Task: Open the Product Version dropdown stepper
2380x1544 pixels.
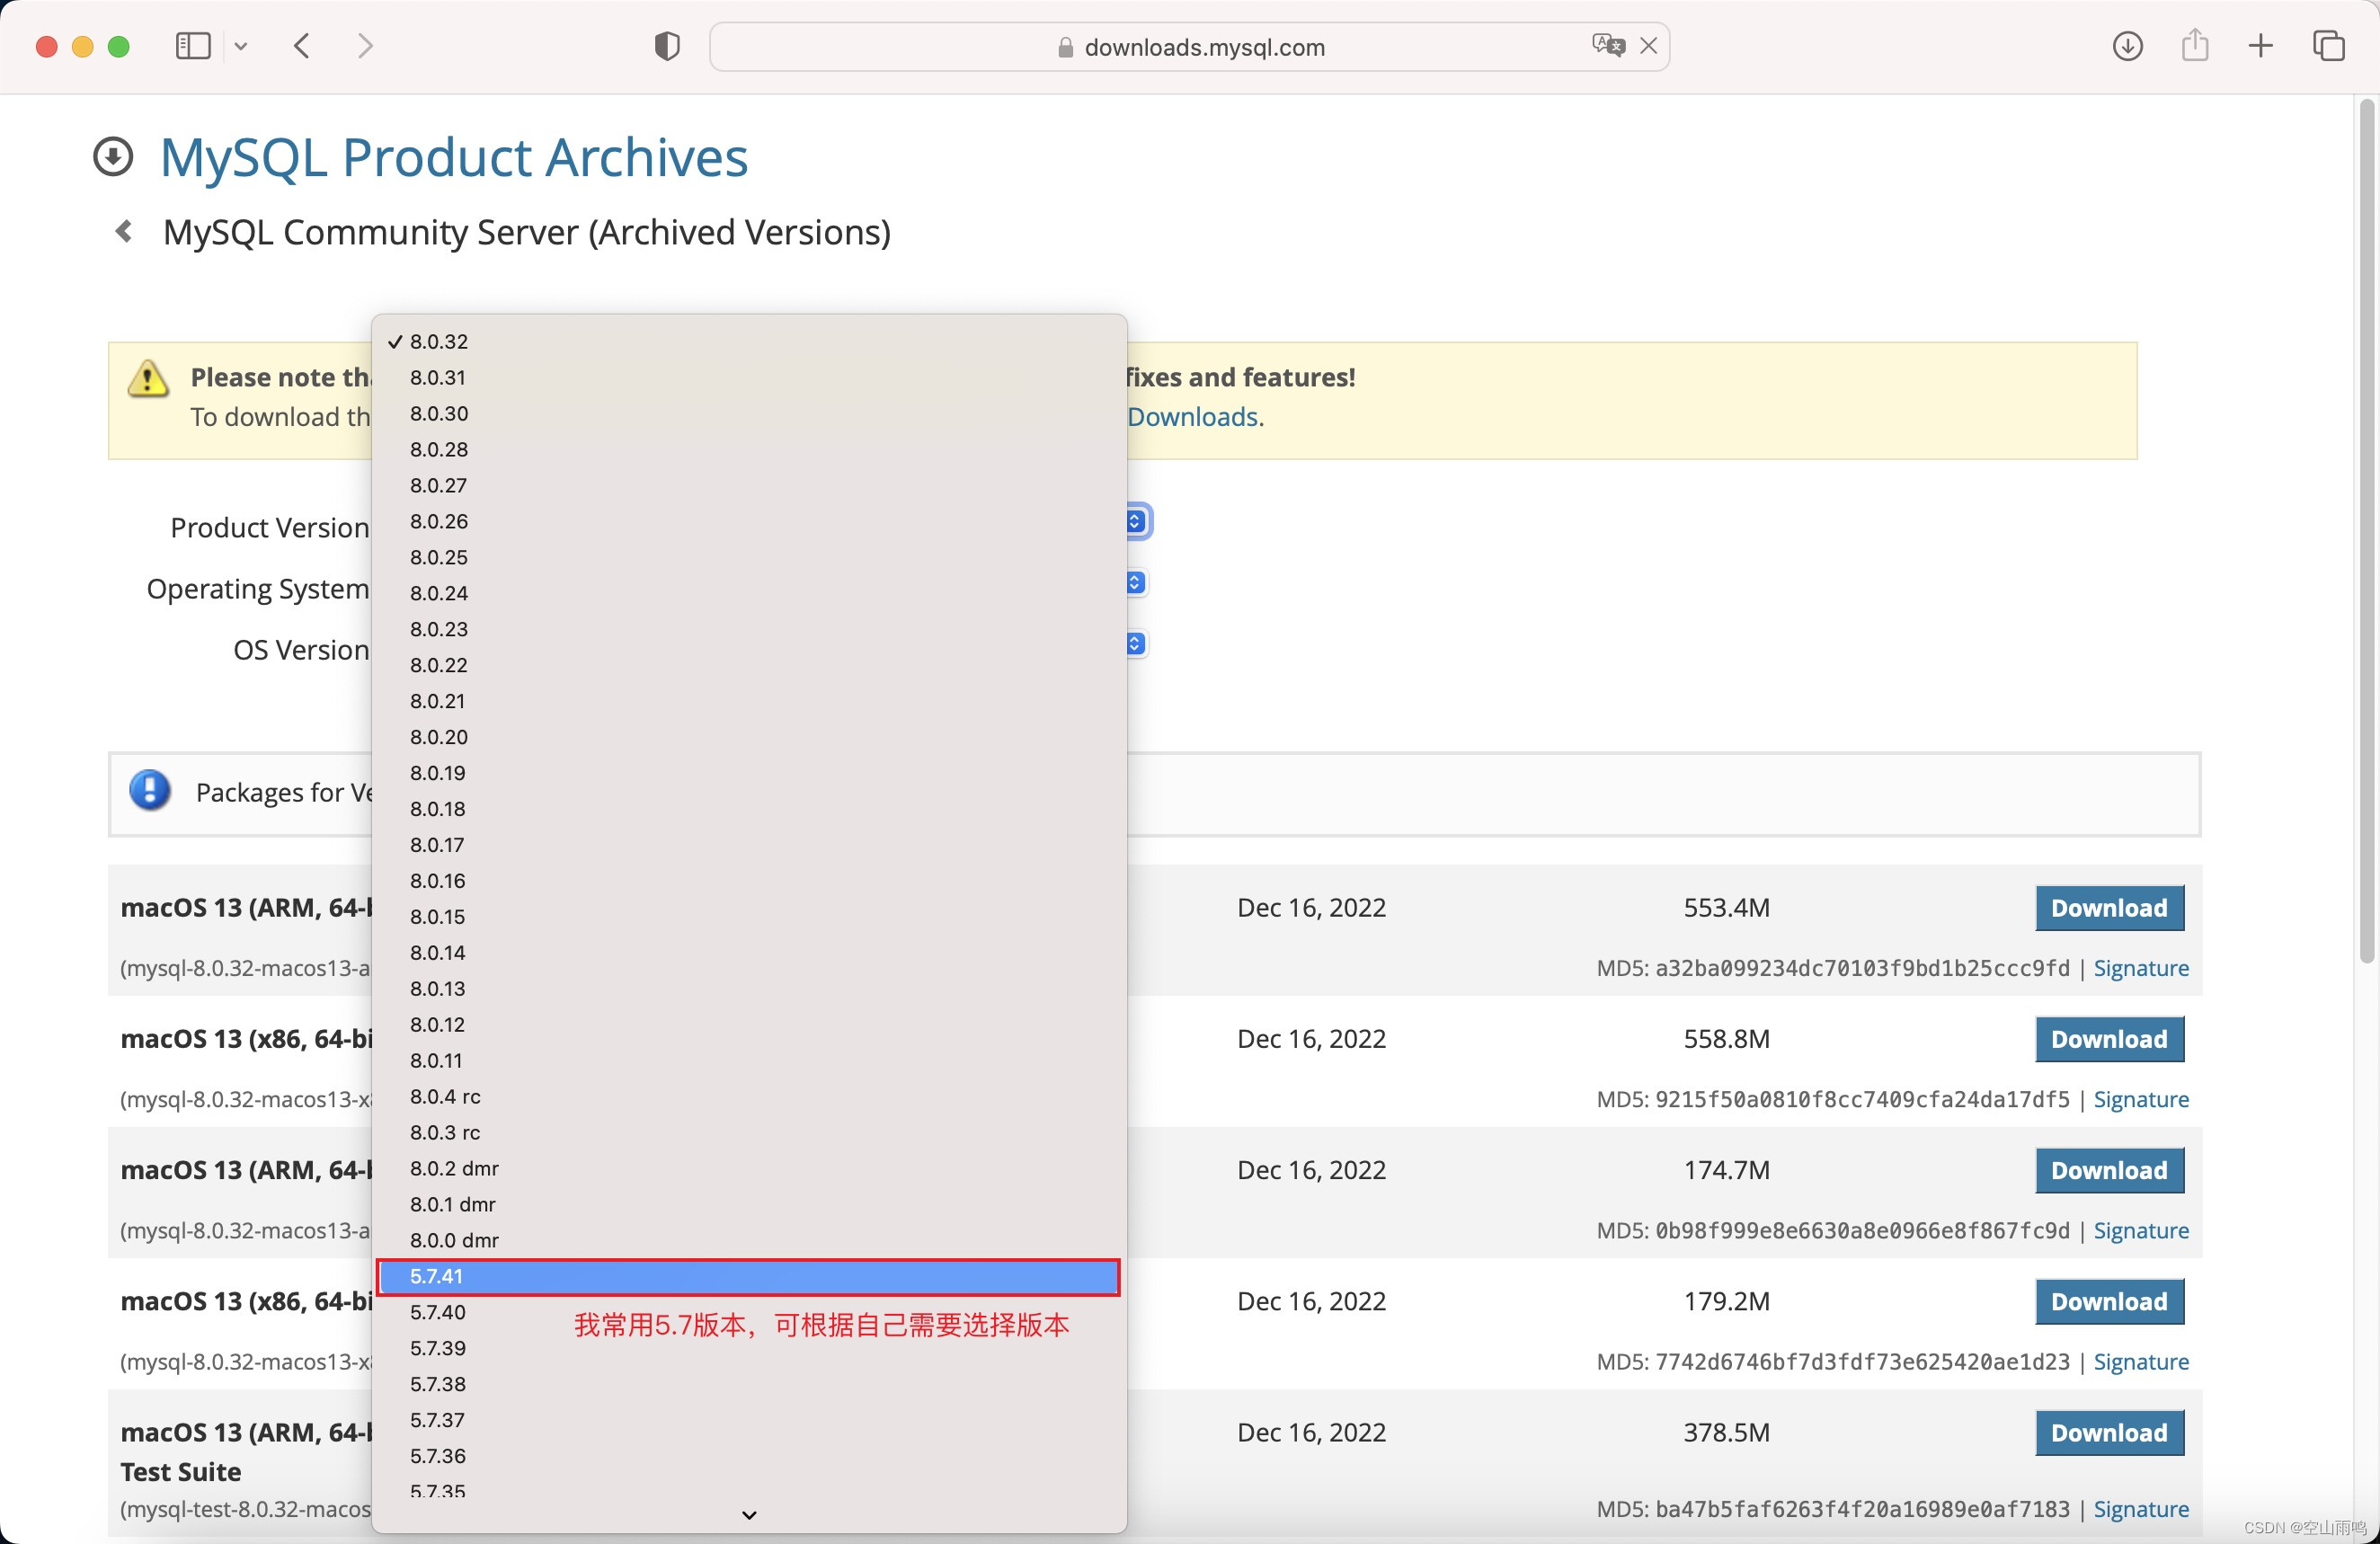Action: [x=1135, y=521]
